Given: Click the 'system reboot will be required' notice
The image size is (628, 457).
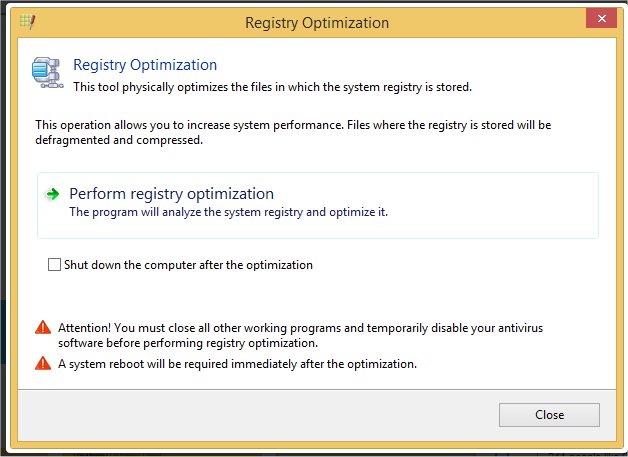Looking at the screenshot, I should pos(237,364).
